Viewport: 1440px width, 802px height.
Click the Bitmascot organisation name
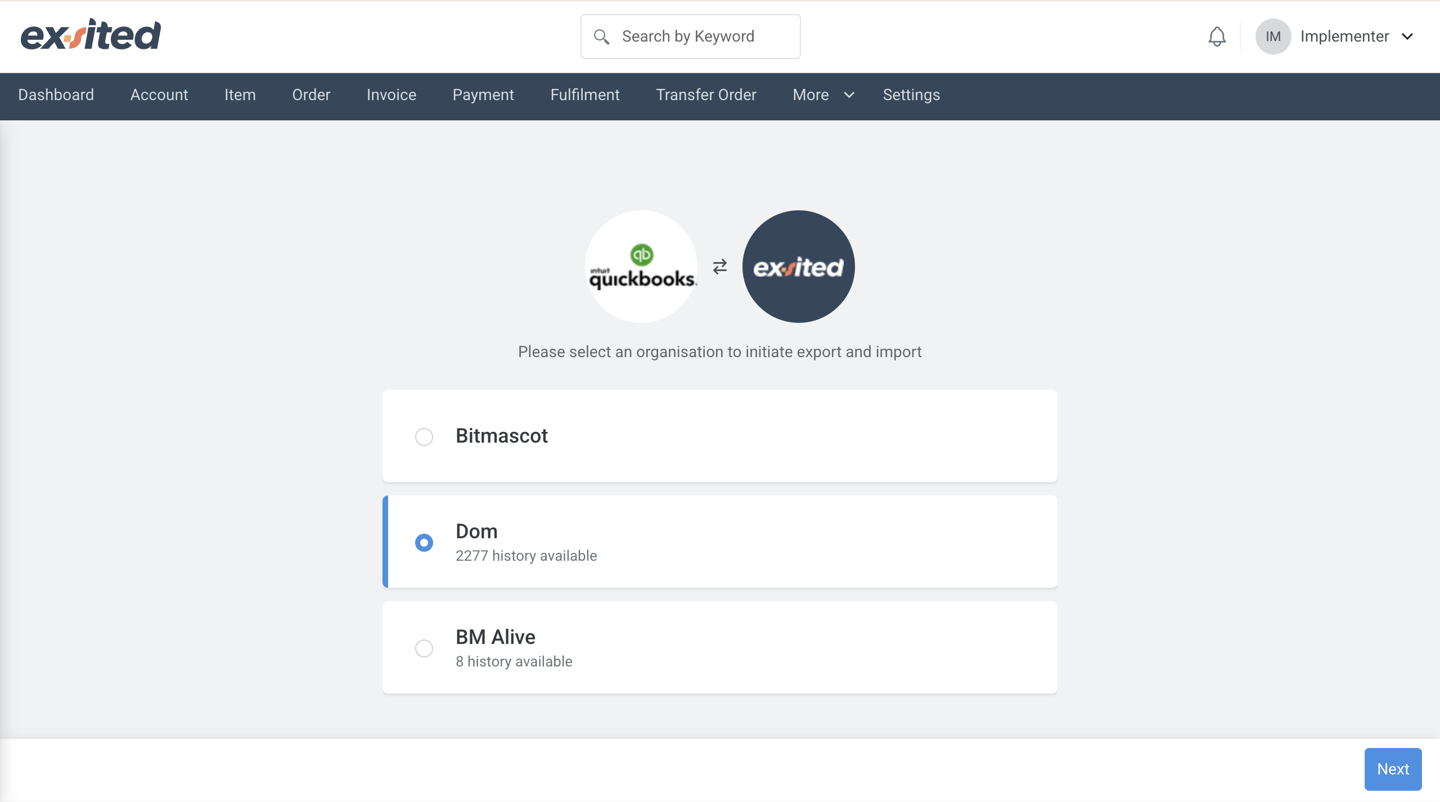tap(502, 436)
